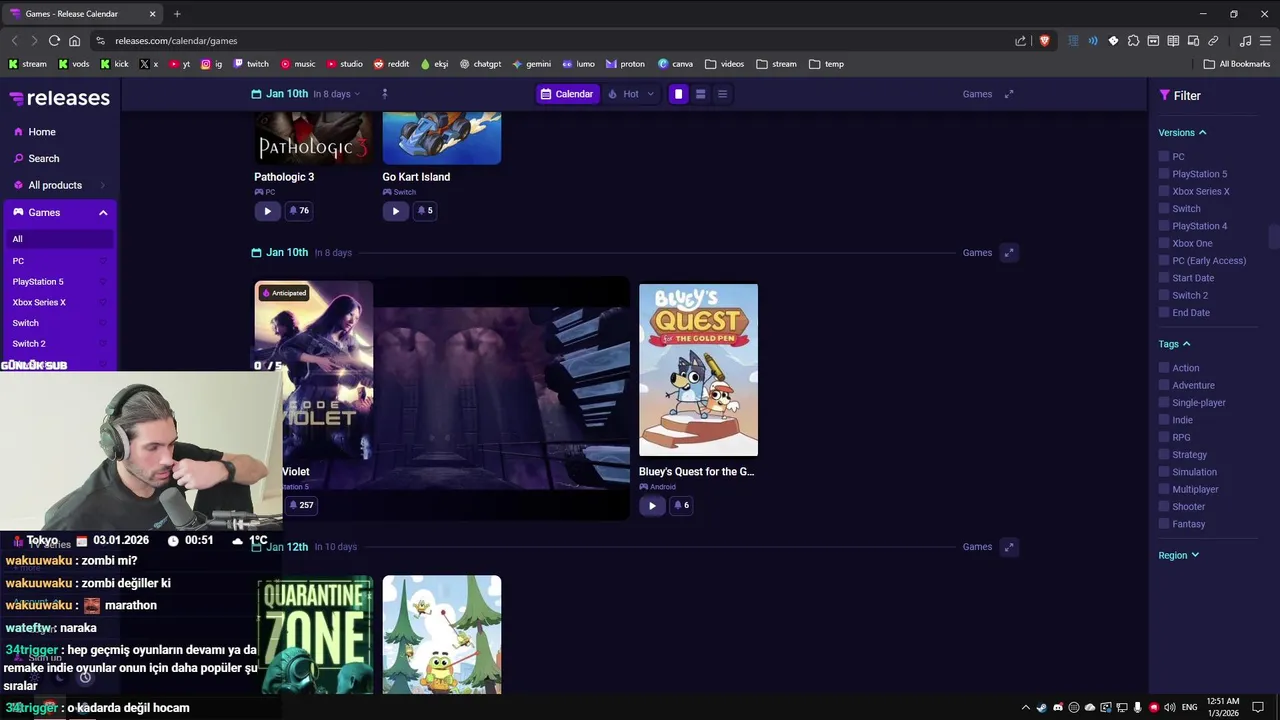Open the Hot sorting dropdown

(631, 94)
